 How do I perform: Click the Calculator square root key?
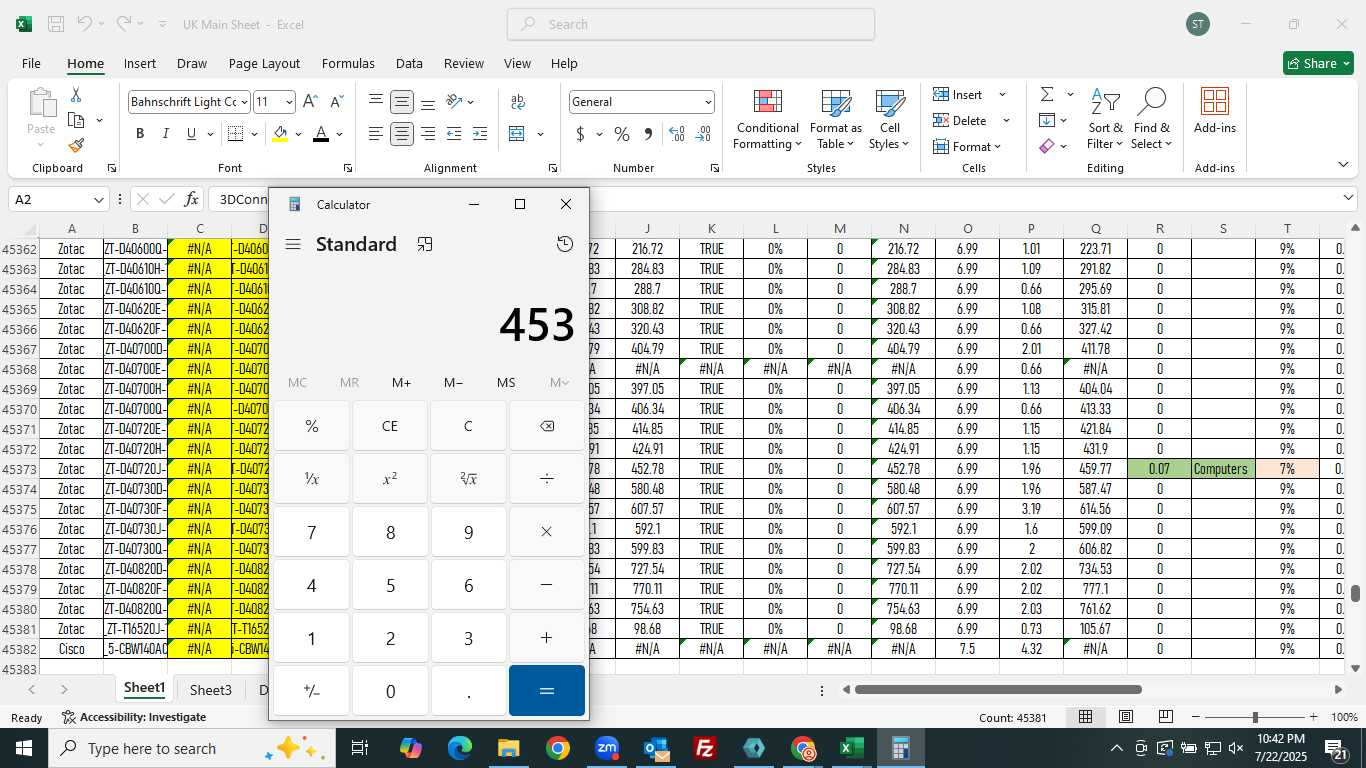(x=468, y=479)
